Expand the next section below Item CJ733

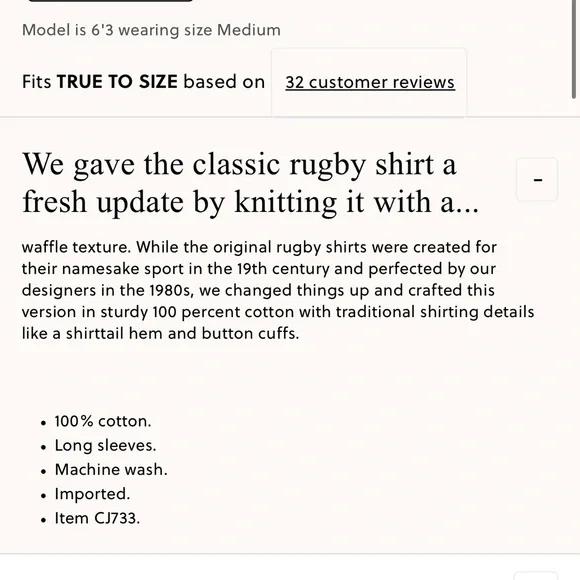[x=536, y=576]
